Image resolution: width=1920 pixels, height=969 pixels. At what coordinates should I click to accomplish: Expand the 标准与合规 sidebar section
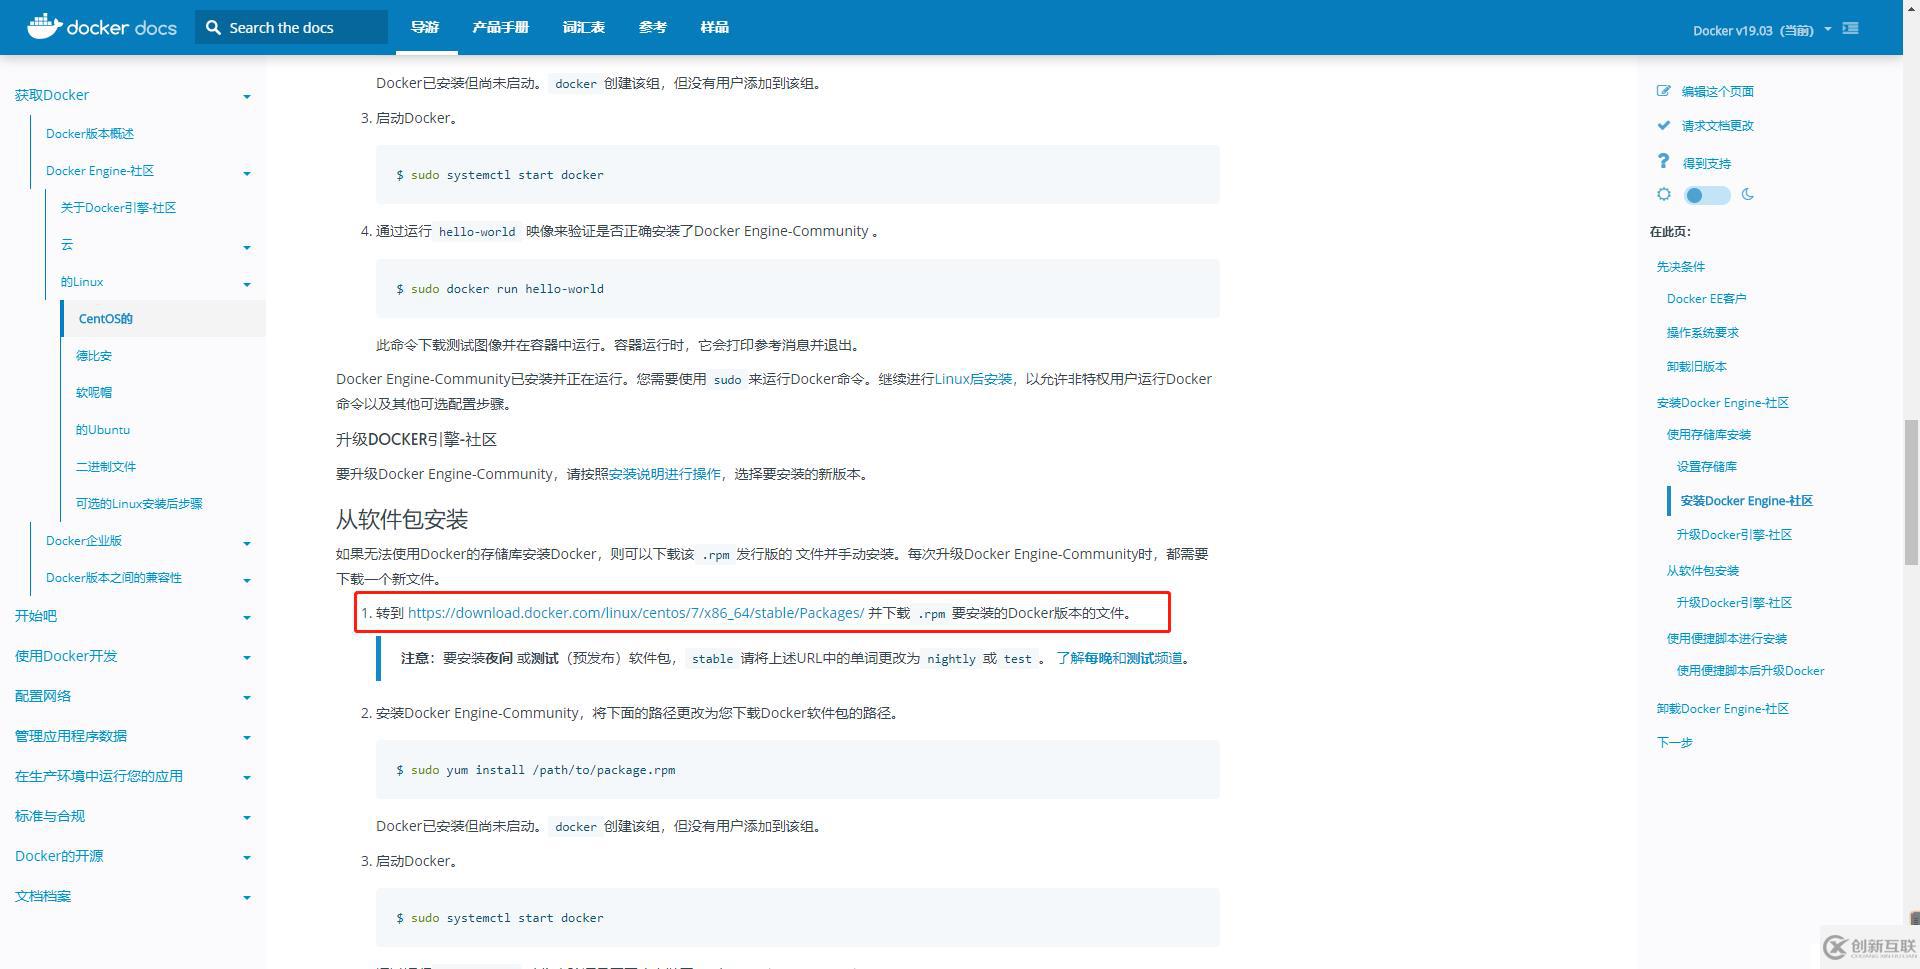pos(247,817)
